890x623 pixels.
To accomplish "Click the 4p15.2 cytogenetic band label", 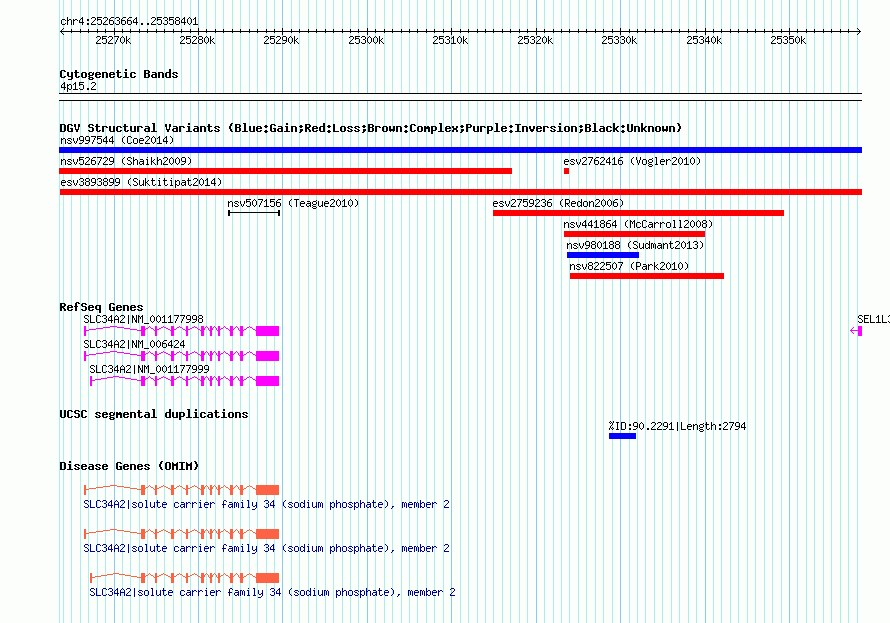I will [x=78, y=86].
